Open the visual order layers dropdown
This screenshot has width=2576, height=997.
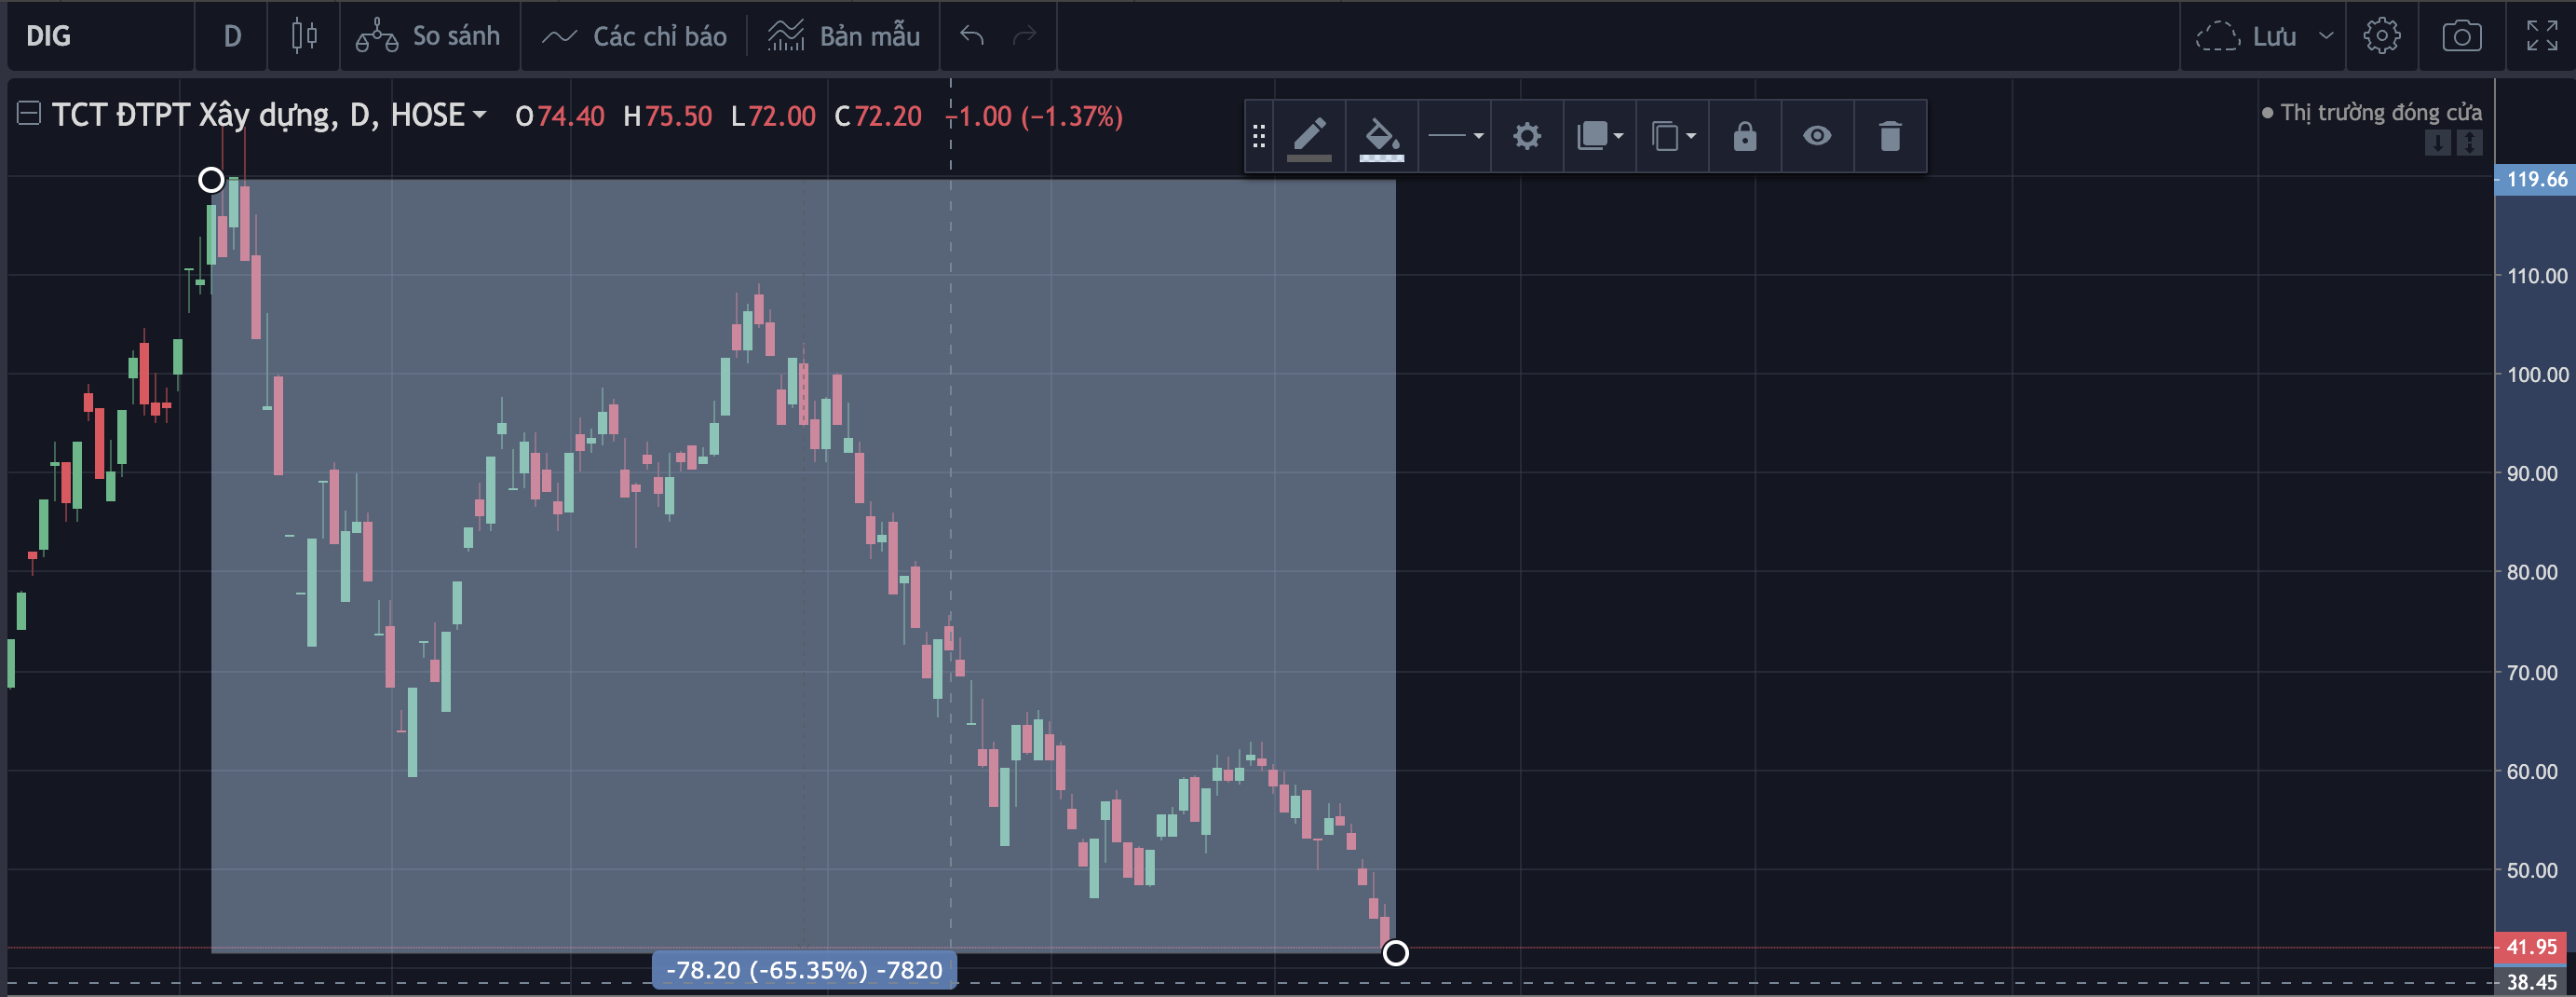click(1599, 136)
